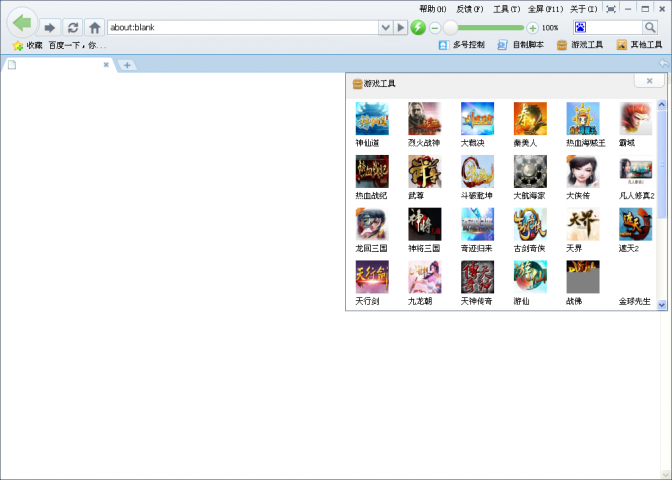Increase zoom with plus button
This screenshot has width=672, height=480.
pyautogui.click(x=532, y=28)
